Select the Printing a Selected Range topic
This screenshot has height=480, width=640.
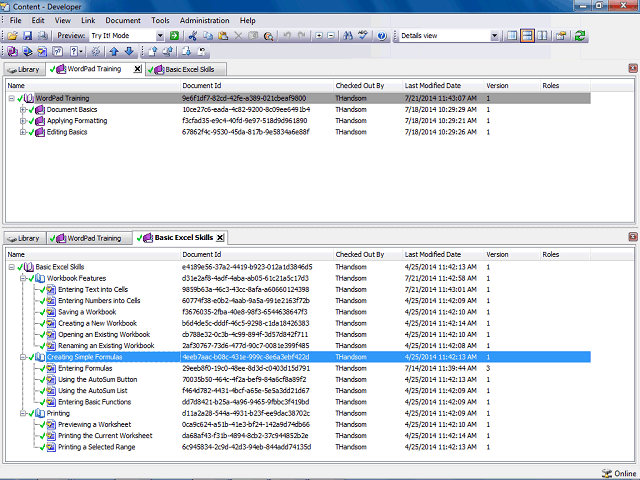(96, 447)
